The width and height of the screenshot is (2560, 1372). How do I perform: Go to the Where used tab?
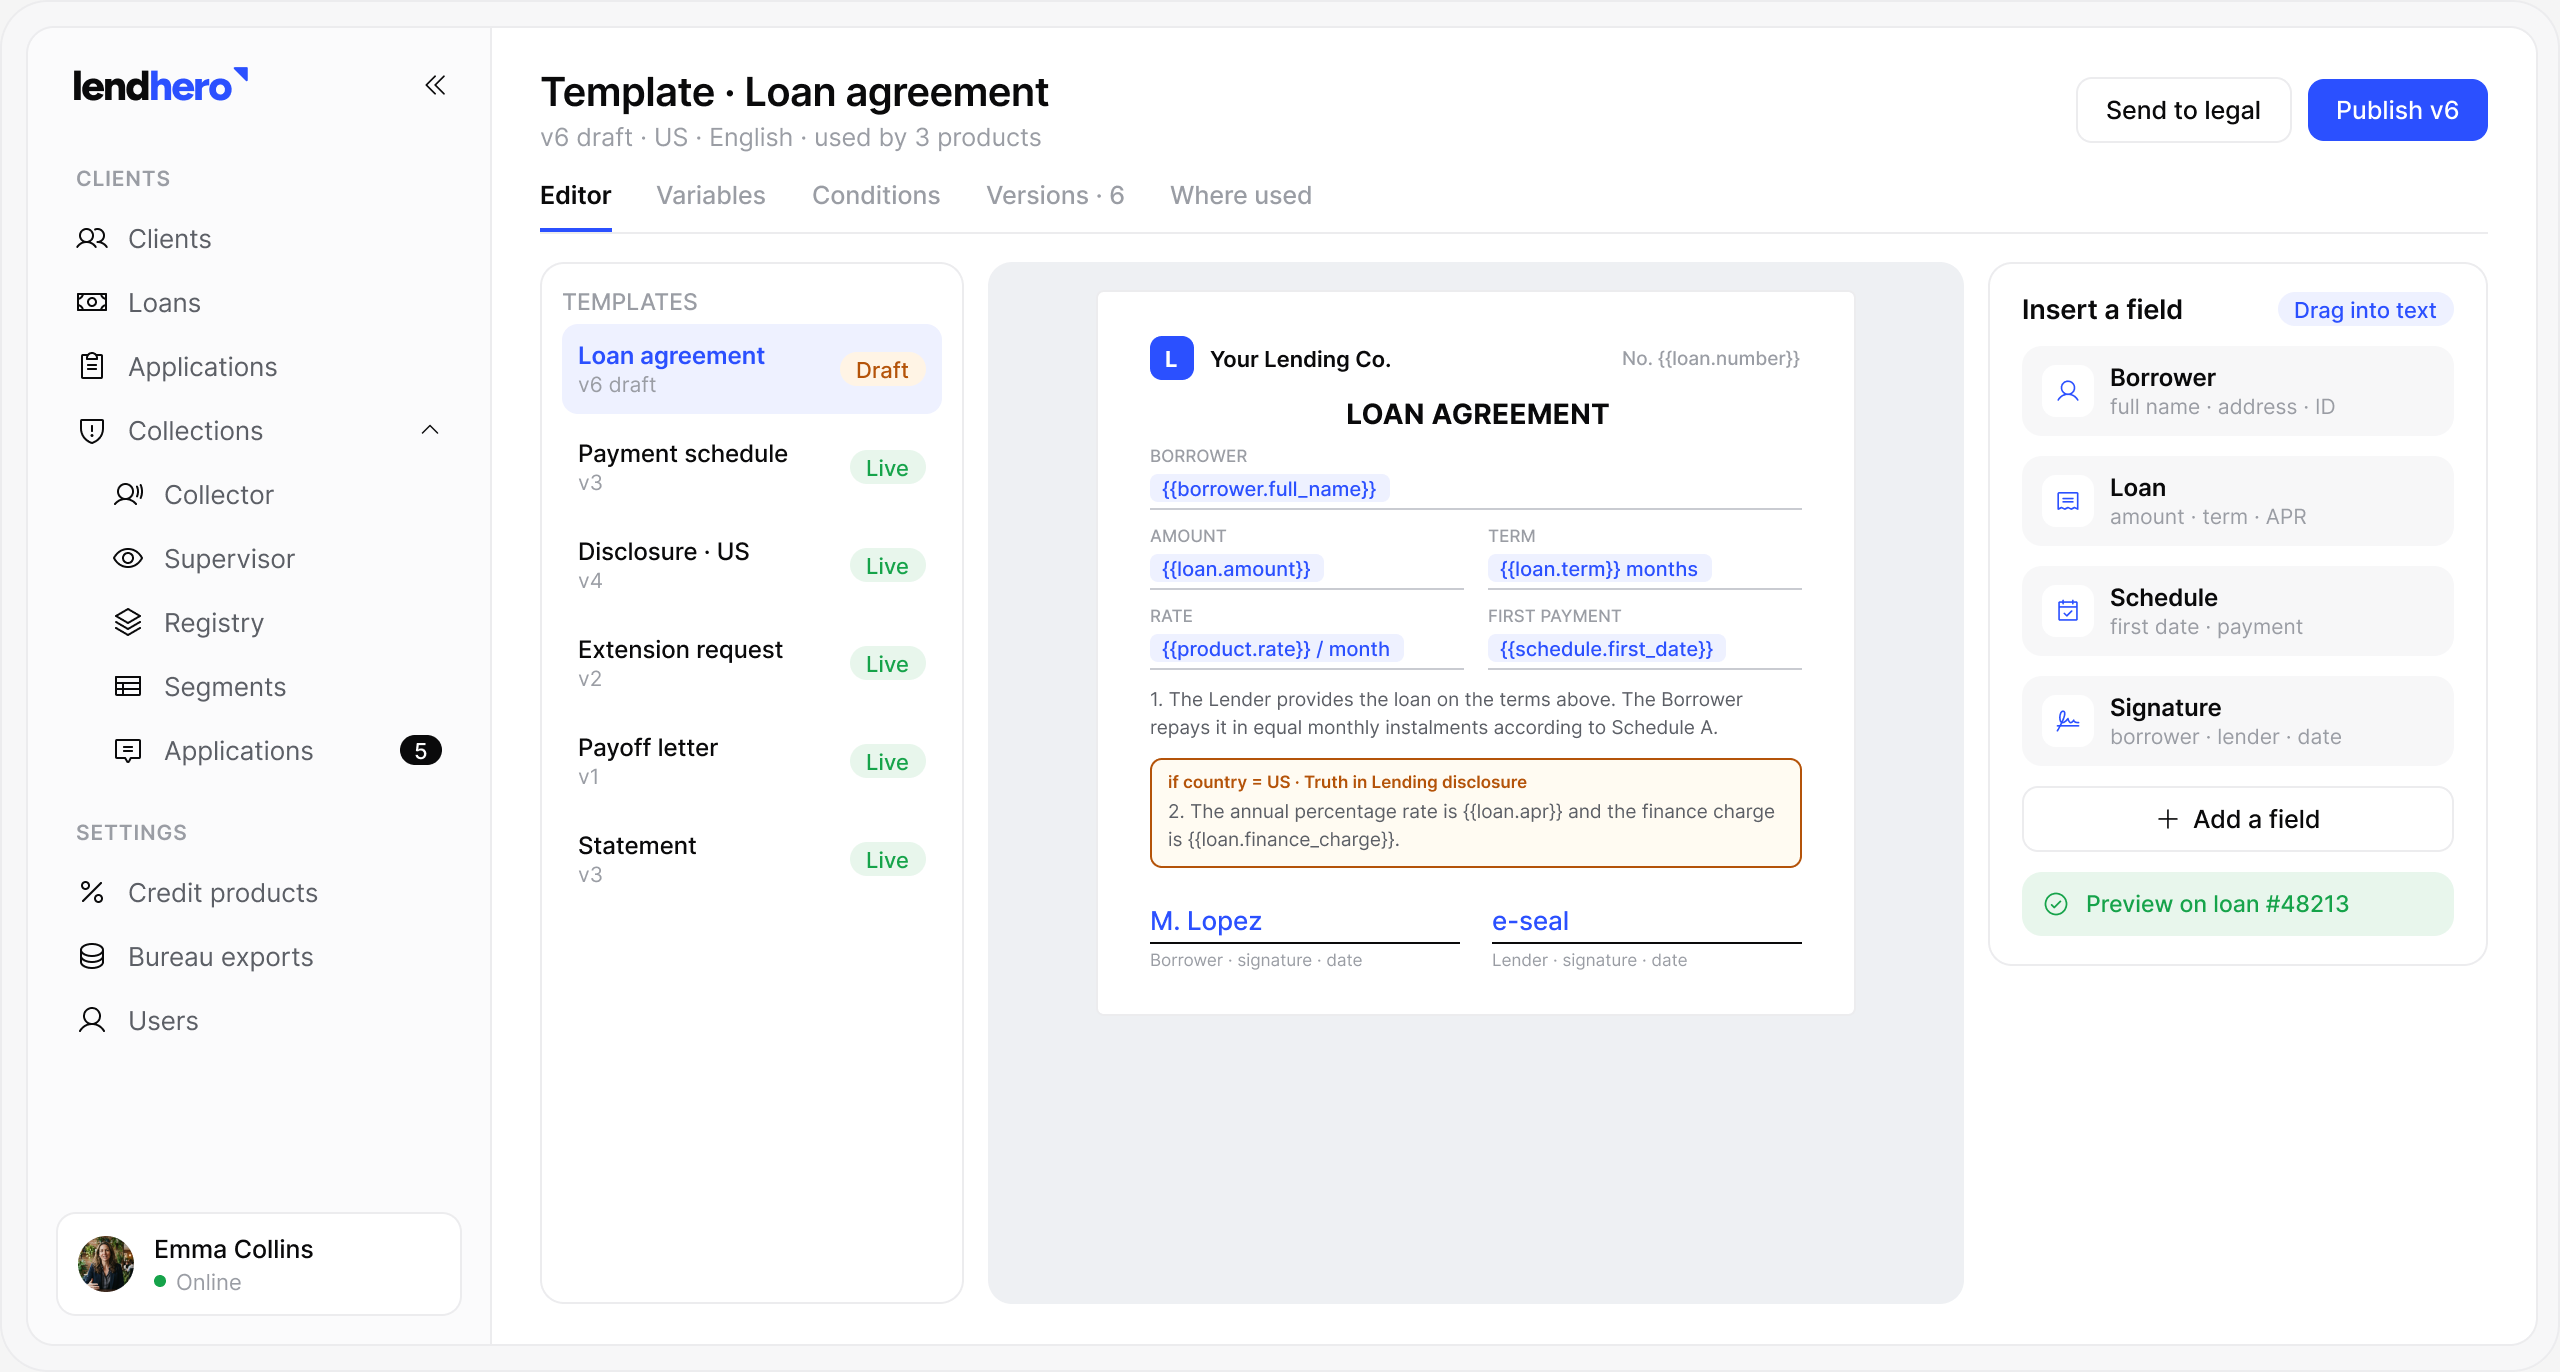click(x=1241, y=195)
